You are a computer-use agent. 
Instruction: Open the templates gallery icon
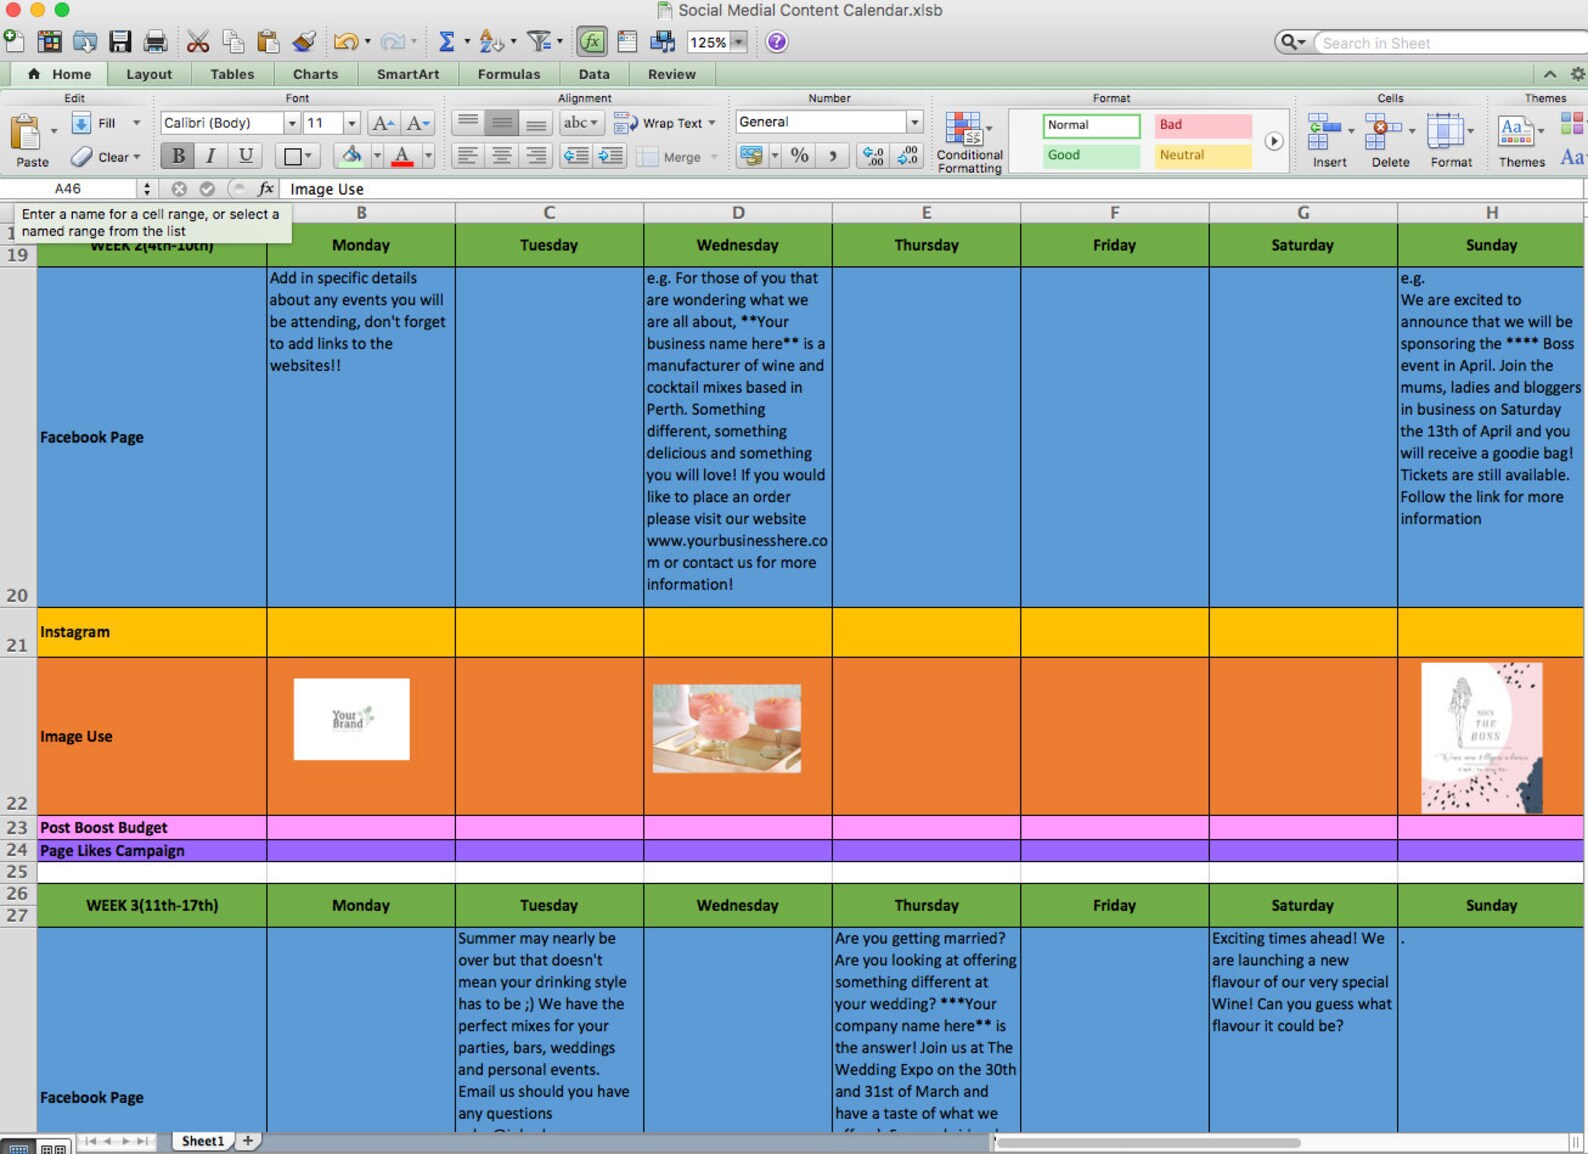pos(49,41)
